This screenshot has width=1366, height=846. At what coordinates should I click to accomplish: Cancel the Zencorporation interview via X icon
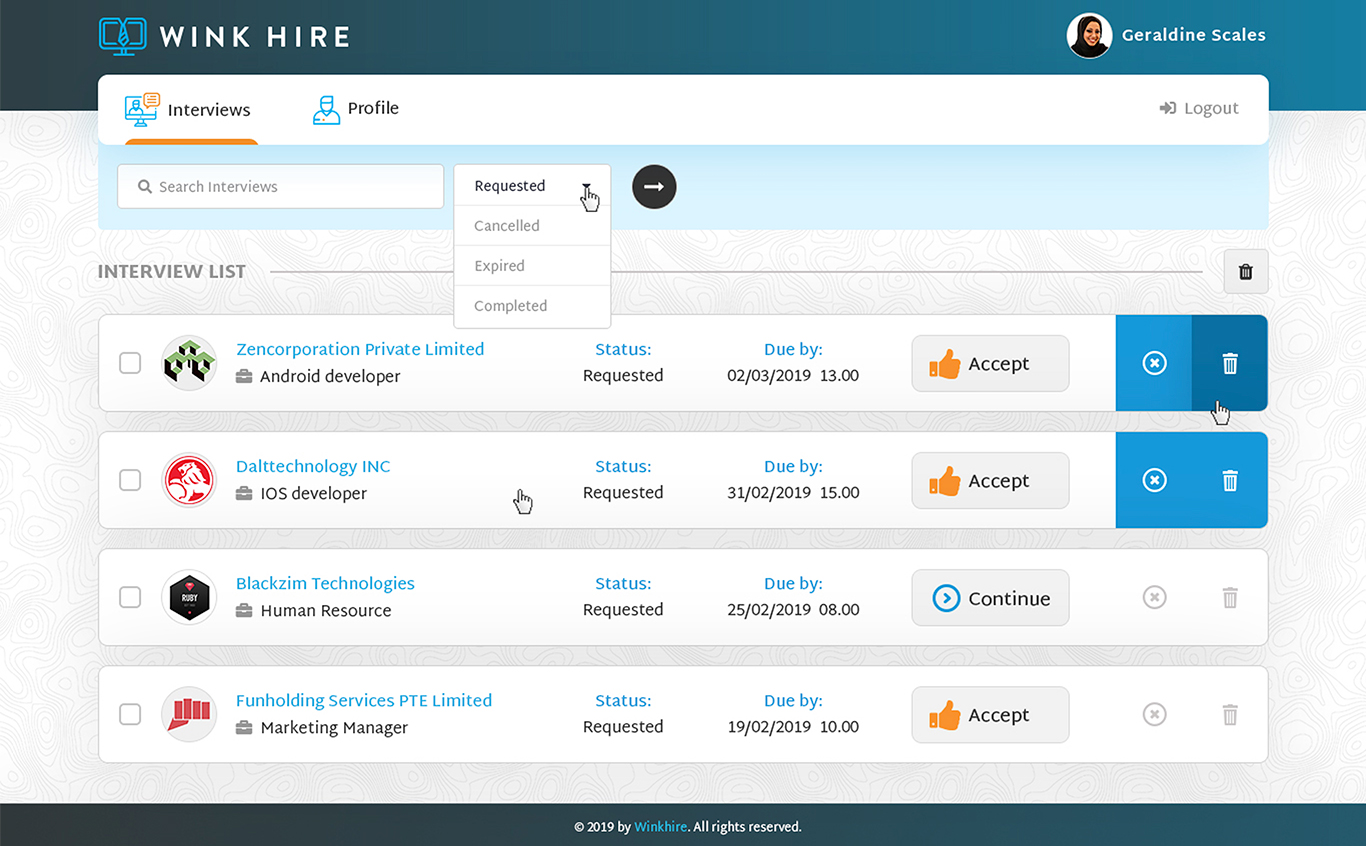[x=1154, y=364]
